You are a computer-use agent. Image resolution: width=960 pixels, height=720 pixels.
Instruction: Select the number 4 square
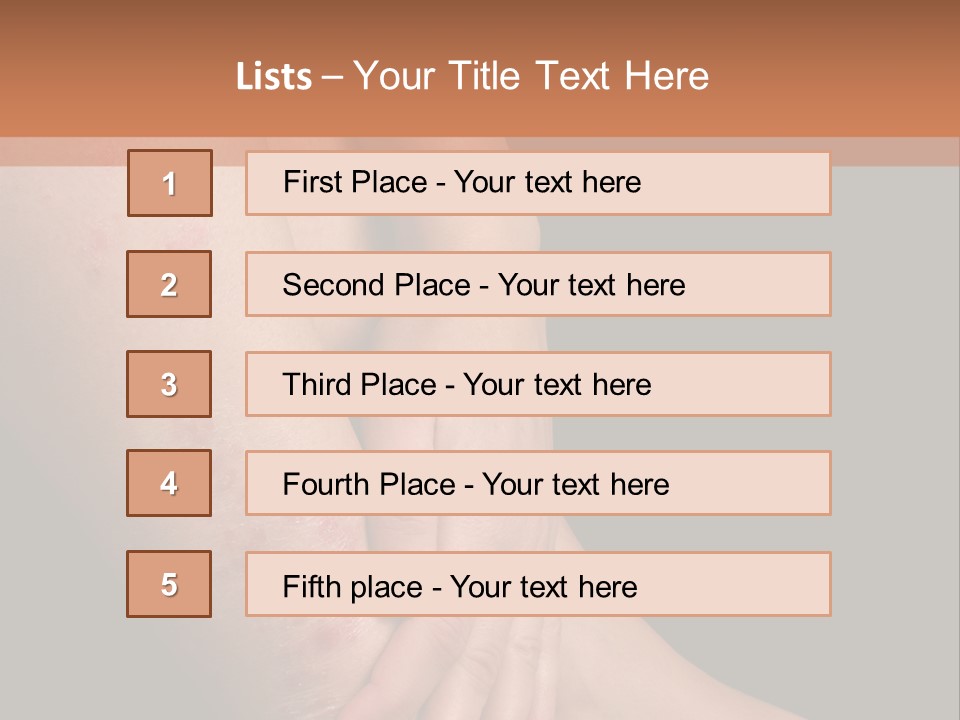click(169, 483)
